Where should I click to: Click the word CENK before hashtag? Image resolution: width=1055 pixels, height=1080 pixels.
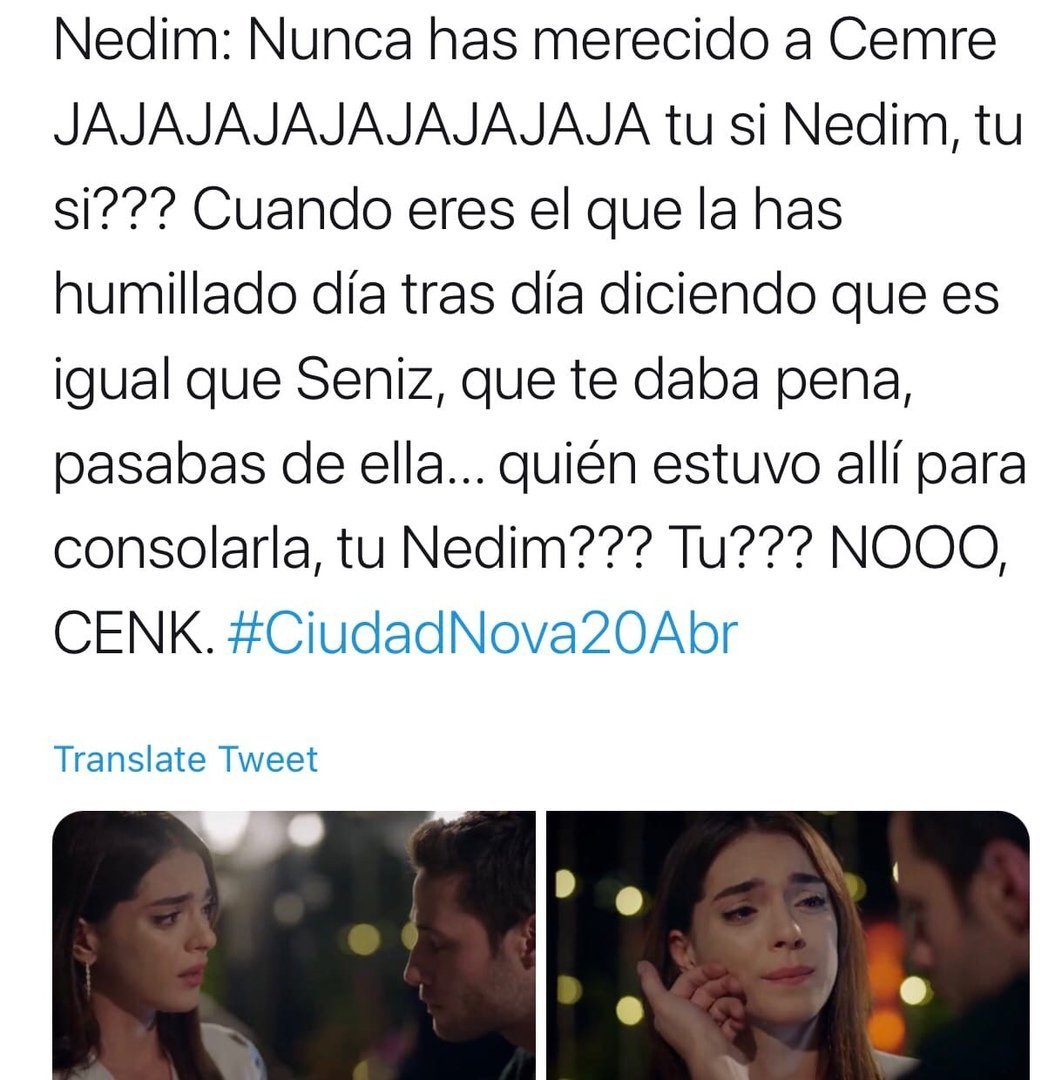coord(129,634)
